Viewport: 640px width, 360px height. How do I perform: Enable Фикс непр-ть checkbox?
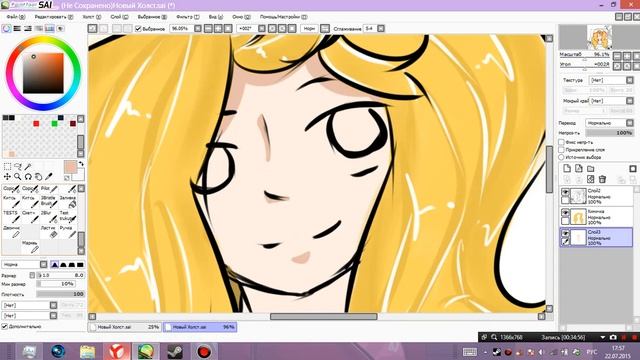tap(561, 142)
